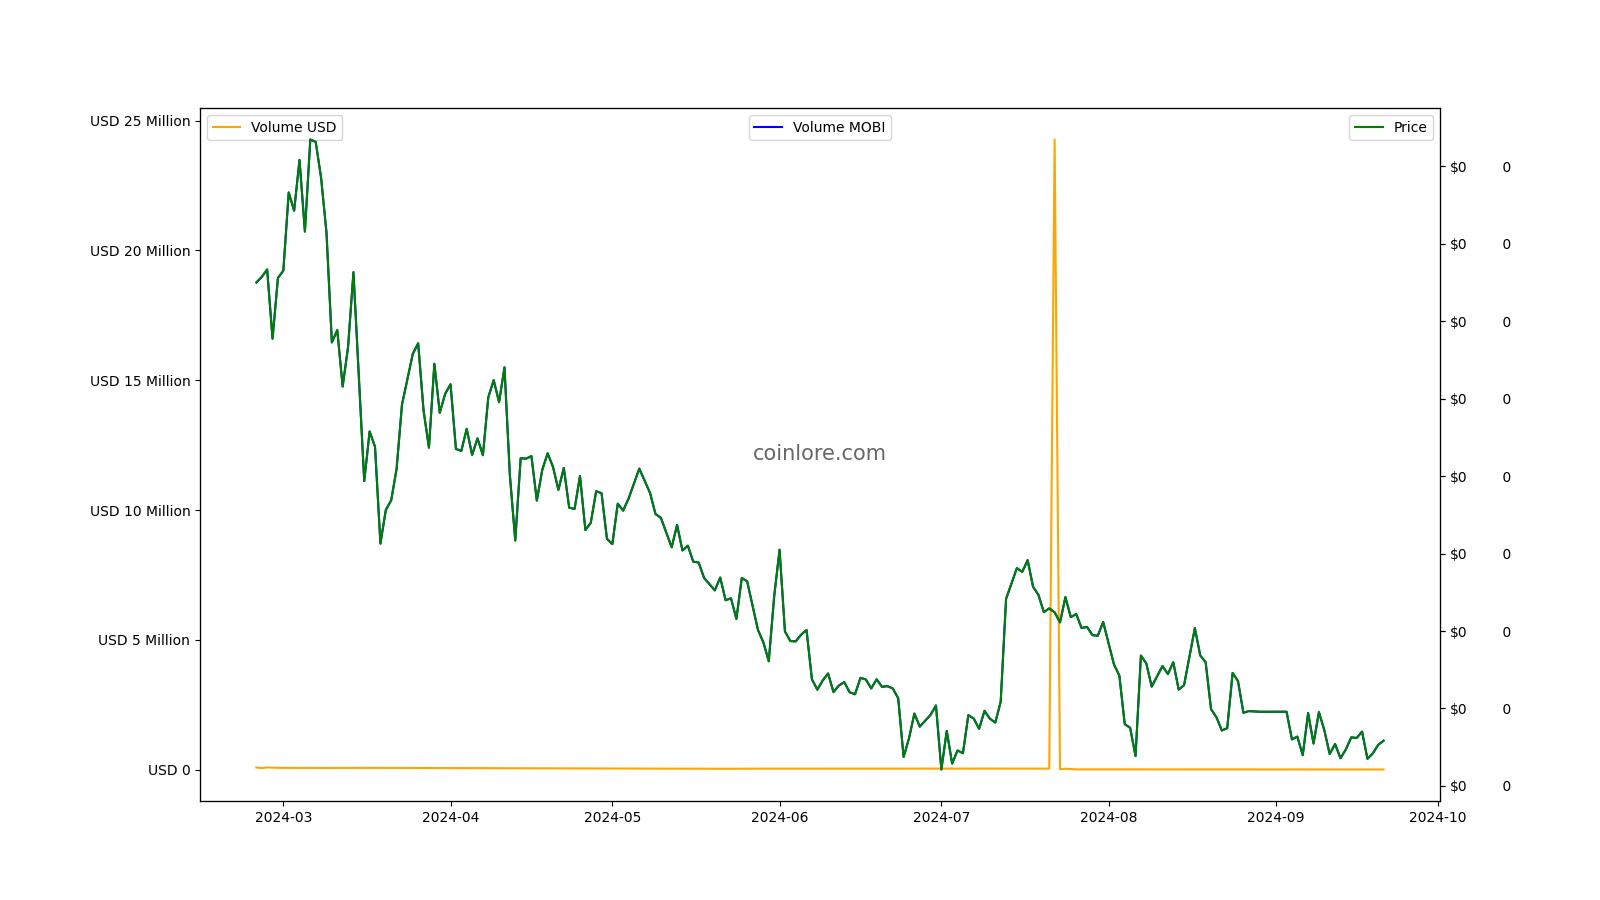This screenshot has height=900, width=1600.
Task: Click the 2024-03 date tick label
Action: pyautogui.click(x=283, y=817)
